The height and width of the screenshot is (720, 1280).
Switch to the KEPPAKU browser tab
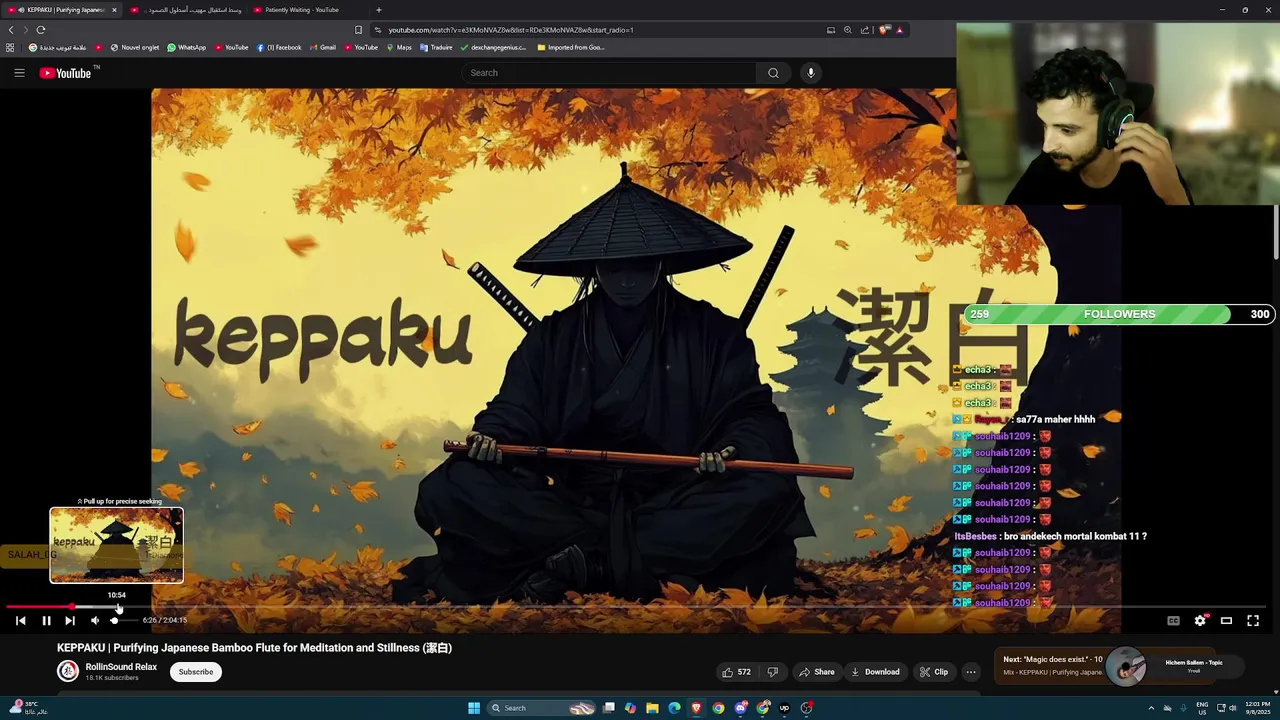pyautogui.click(x=60, y=10)
